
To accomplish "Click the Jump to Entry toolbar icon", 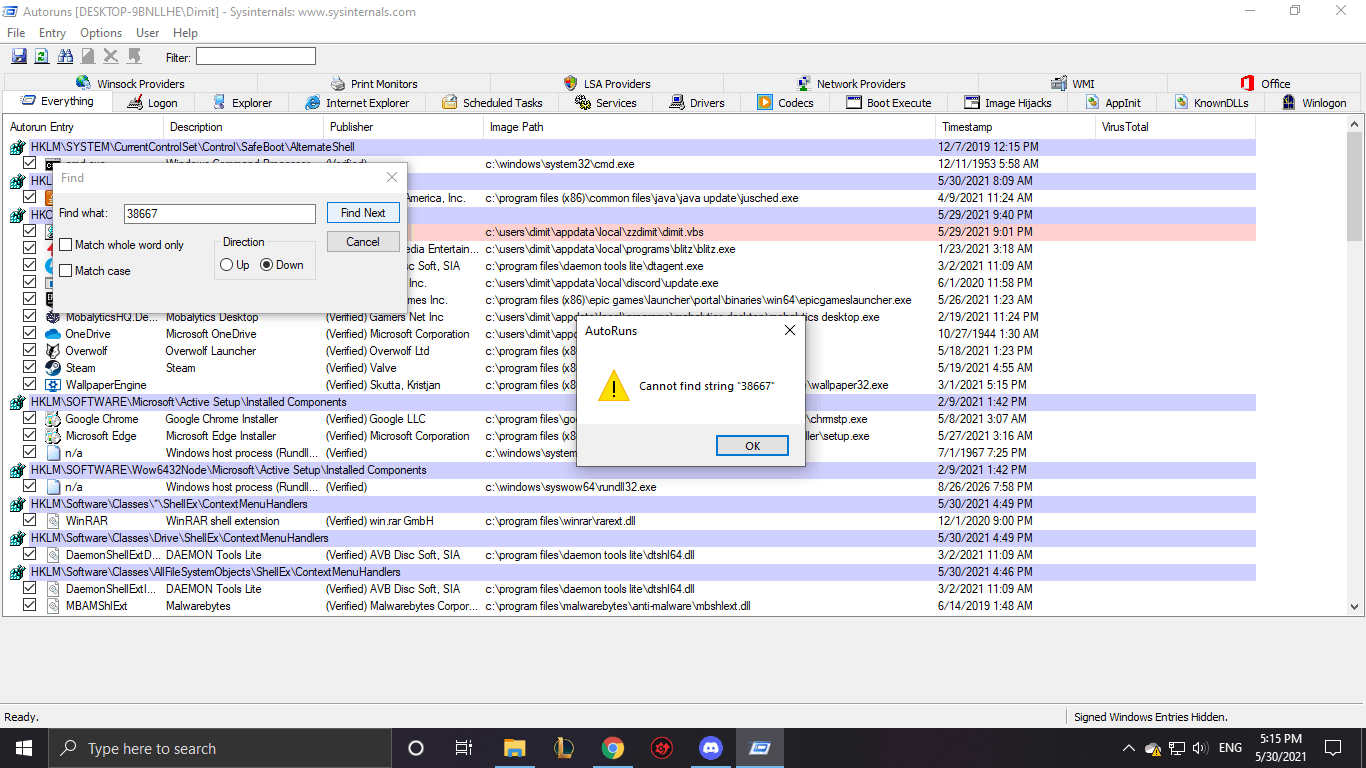I will [134, 57].
